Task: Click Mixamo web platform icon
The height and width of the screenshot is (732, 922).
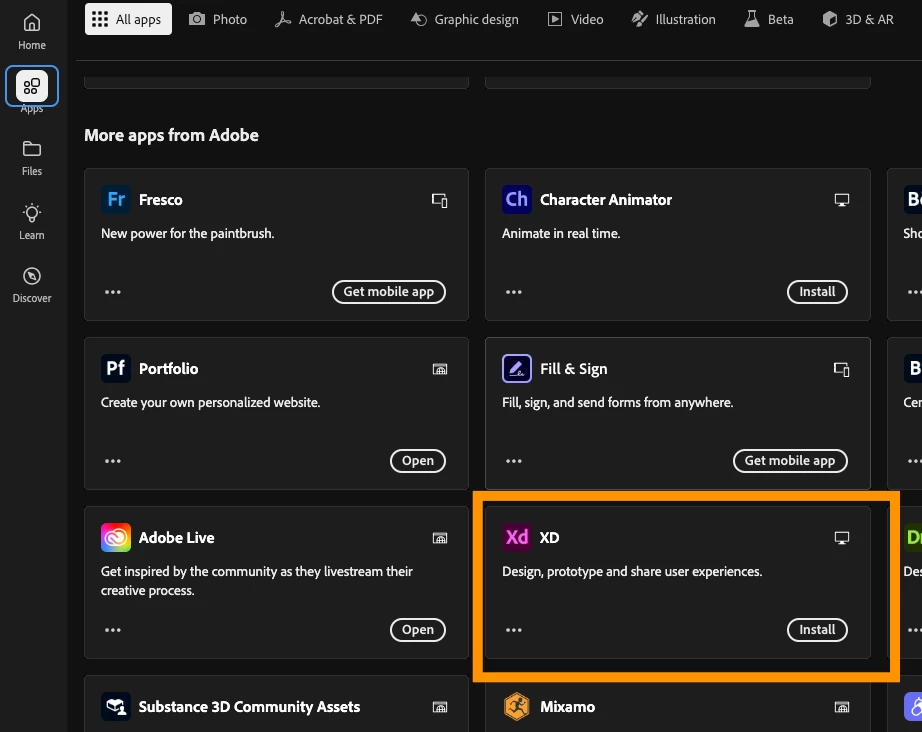Action: 841,707
